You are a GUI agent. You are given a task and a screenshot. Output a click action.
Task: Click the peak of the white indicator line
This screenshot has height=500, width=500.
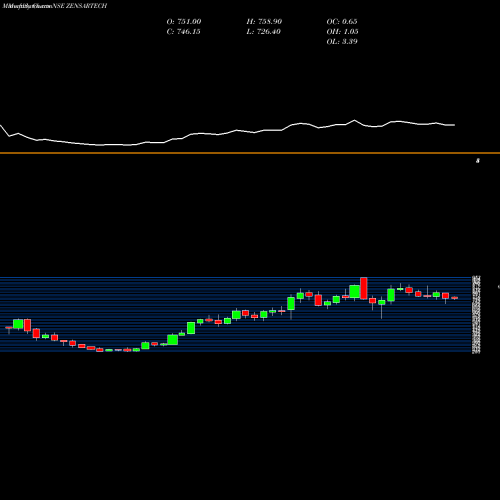point(354,120)
